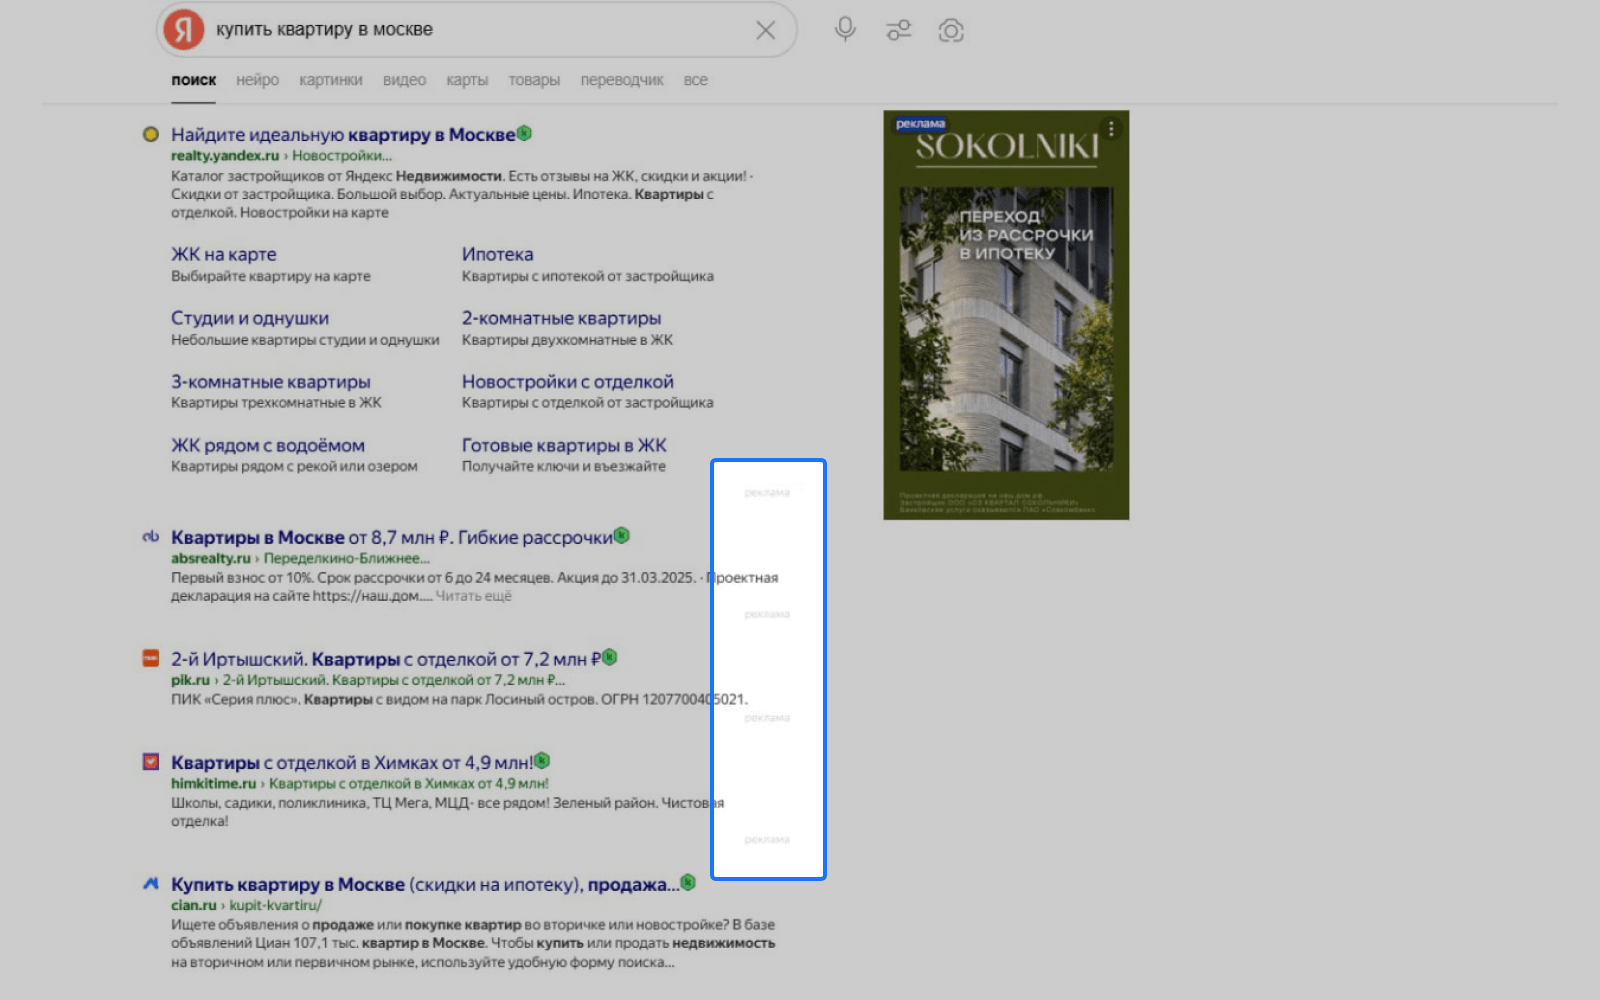1600x1000 pixels.
Task: Start voice search with the microphone icon
Action: [x=845, y=30]
